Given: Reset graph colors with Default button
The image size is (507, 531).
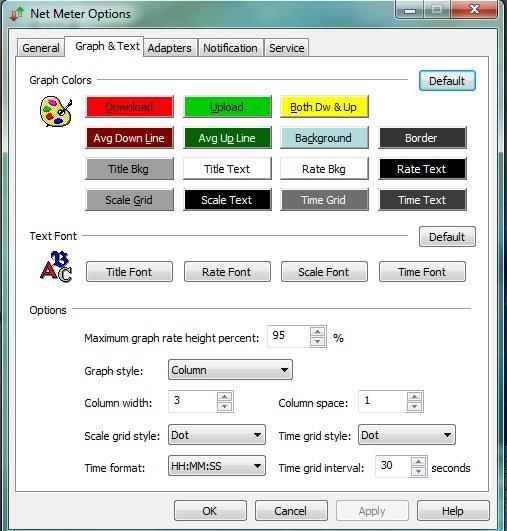Looking at the screenshot, I should tap(447, 81).
